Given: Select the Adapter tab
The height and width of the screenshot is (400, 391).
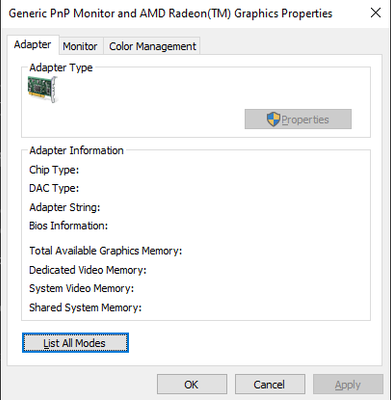Looking at the screenshot, I should click(x=33, y=45).
